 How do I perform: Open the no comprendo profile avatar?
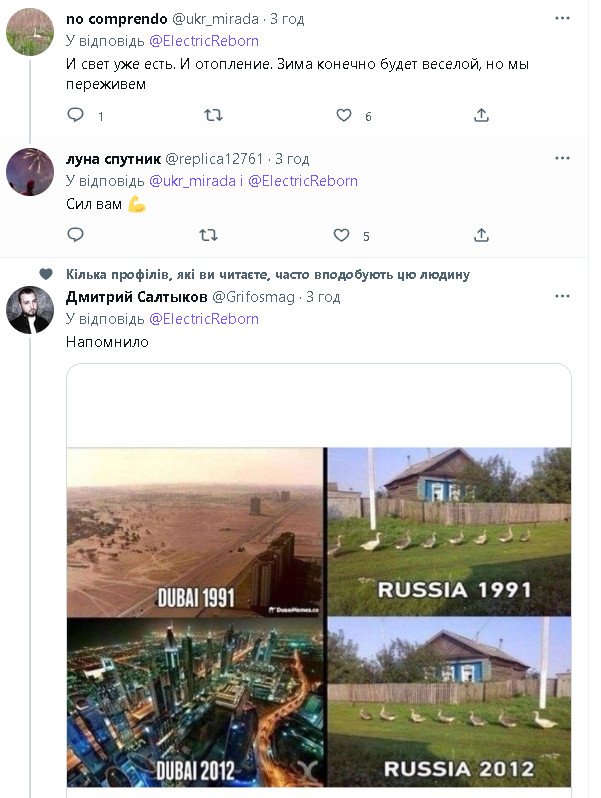(x=30, y=31)
